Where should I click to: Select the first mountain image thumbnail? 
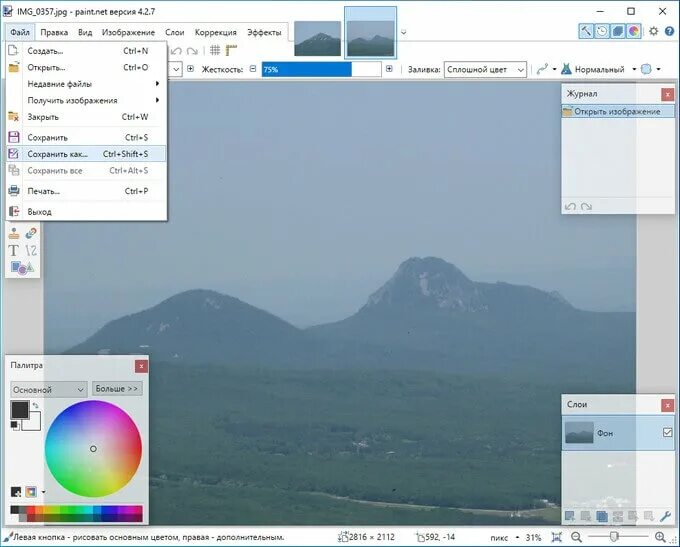[x=317, y=38]
